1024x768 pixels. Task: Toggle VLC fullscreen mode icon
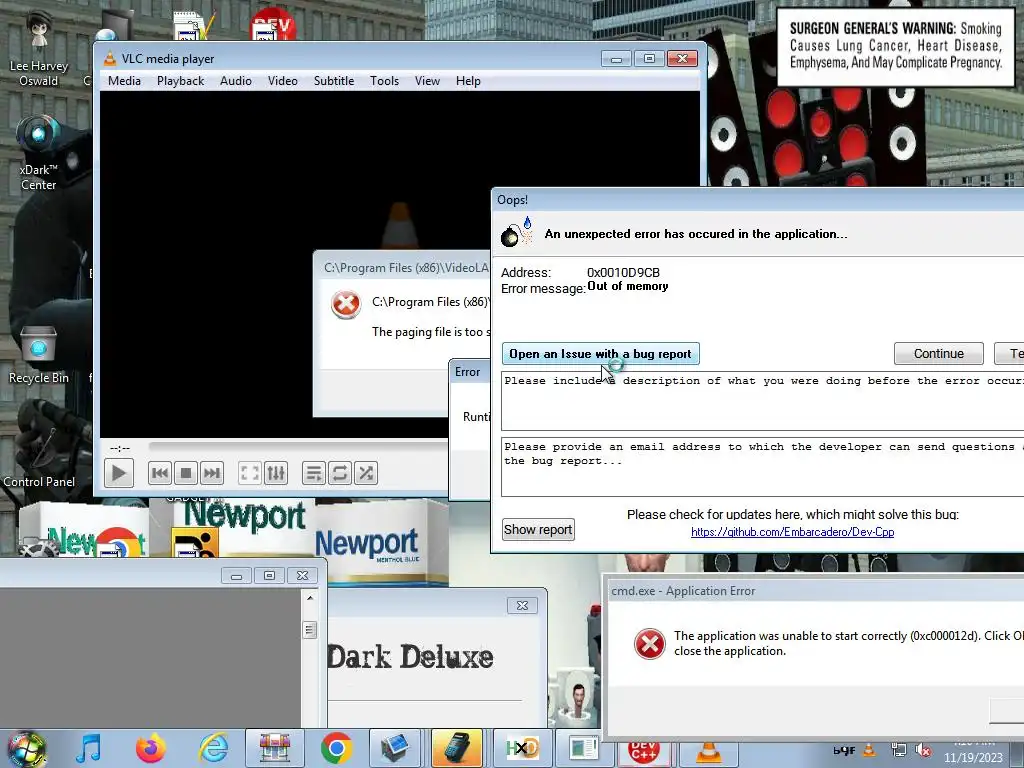point(249,473)
